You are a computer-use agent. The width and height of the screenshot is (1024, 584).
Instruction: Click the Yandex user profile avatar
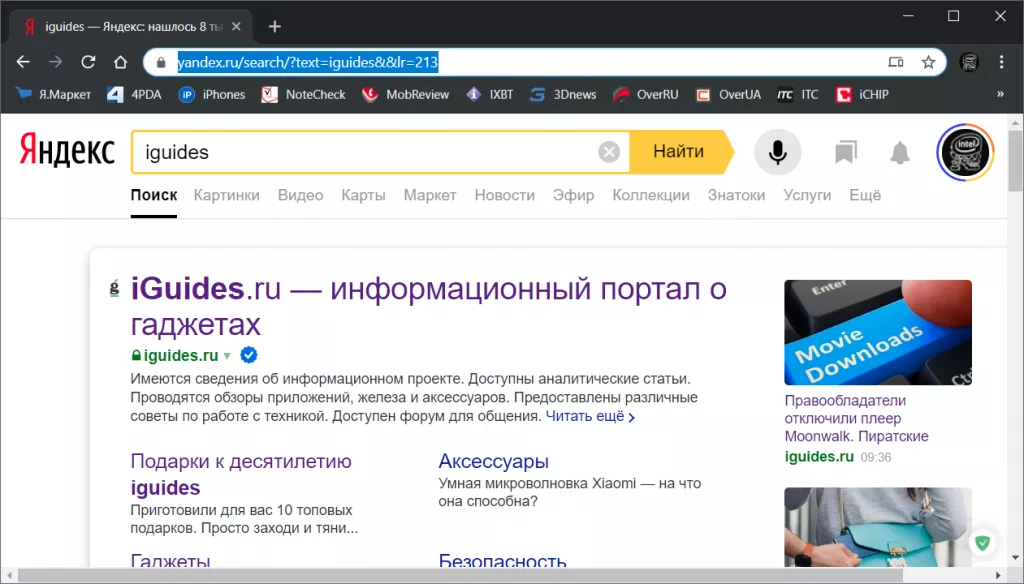pos(965,152)
